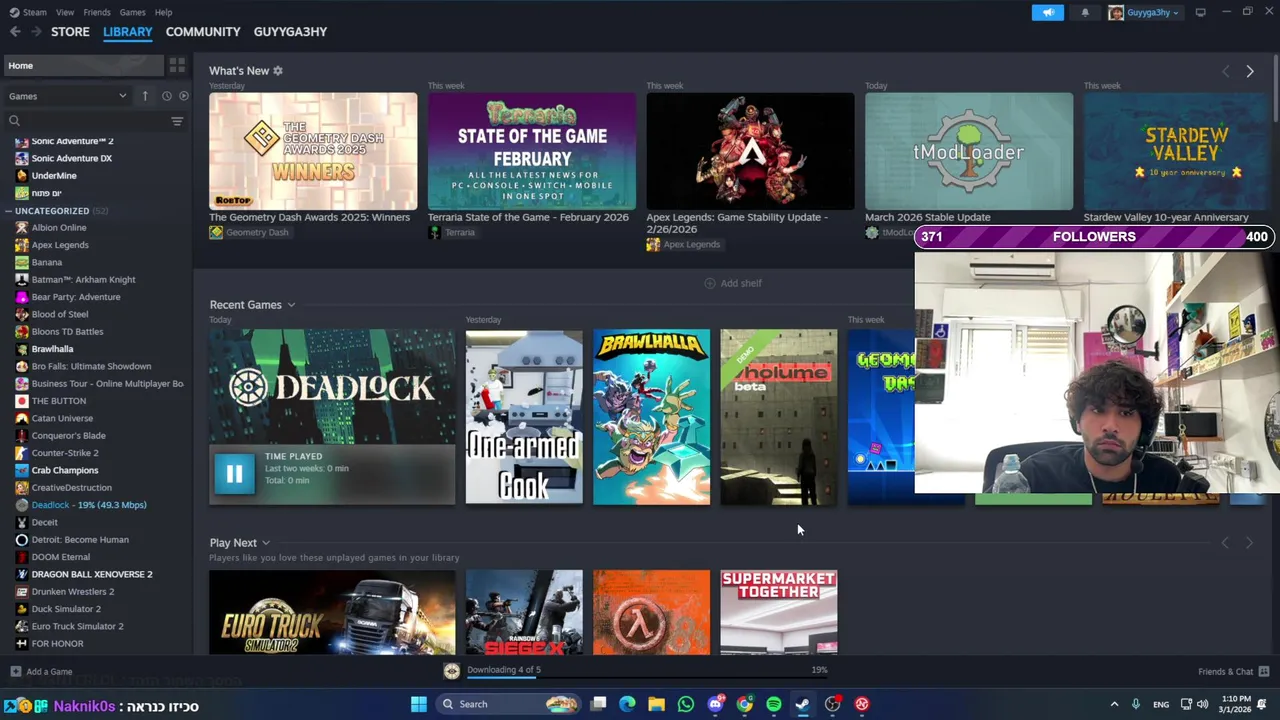1280x720 pixels.
Task: Select Euro Truck Simulator 2 in sidebar list
Action: pos(78,626)
